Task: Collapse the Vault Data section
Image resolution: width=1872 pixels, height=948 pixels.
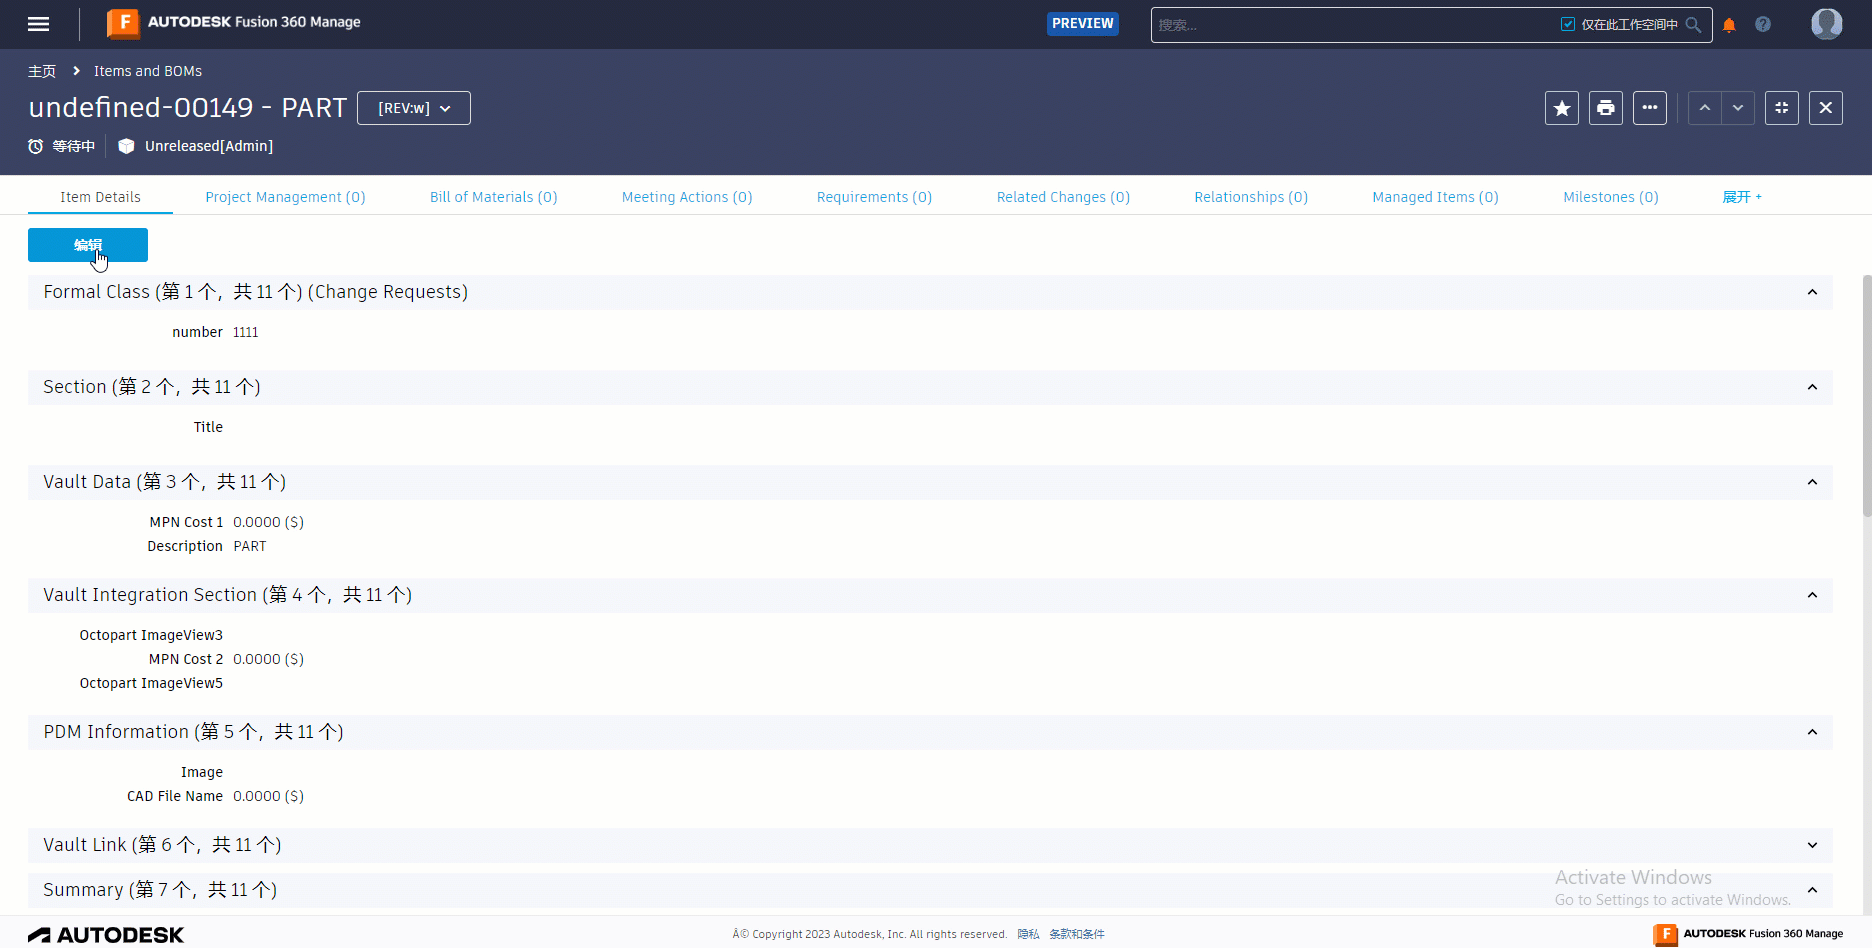Action: (1812, 482)
